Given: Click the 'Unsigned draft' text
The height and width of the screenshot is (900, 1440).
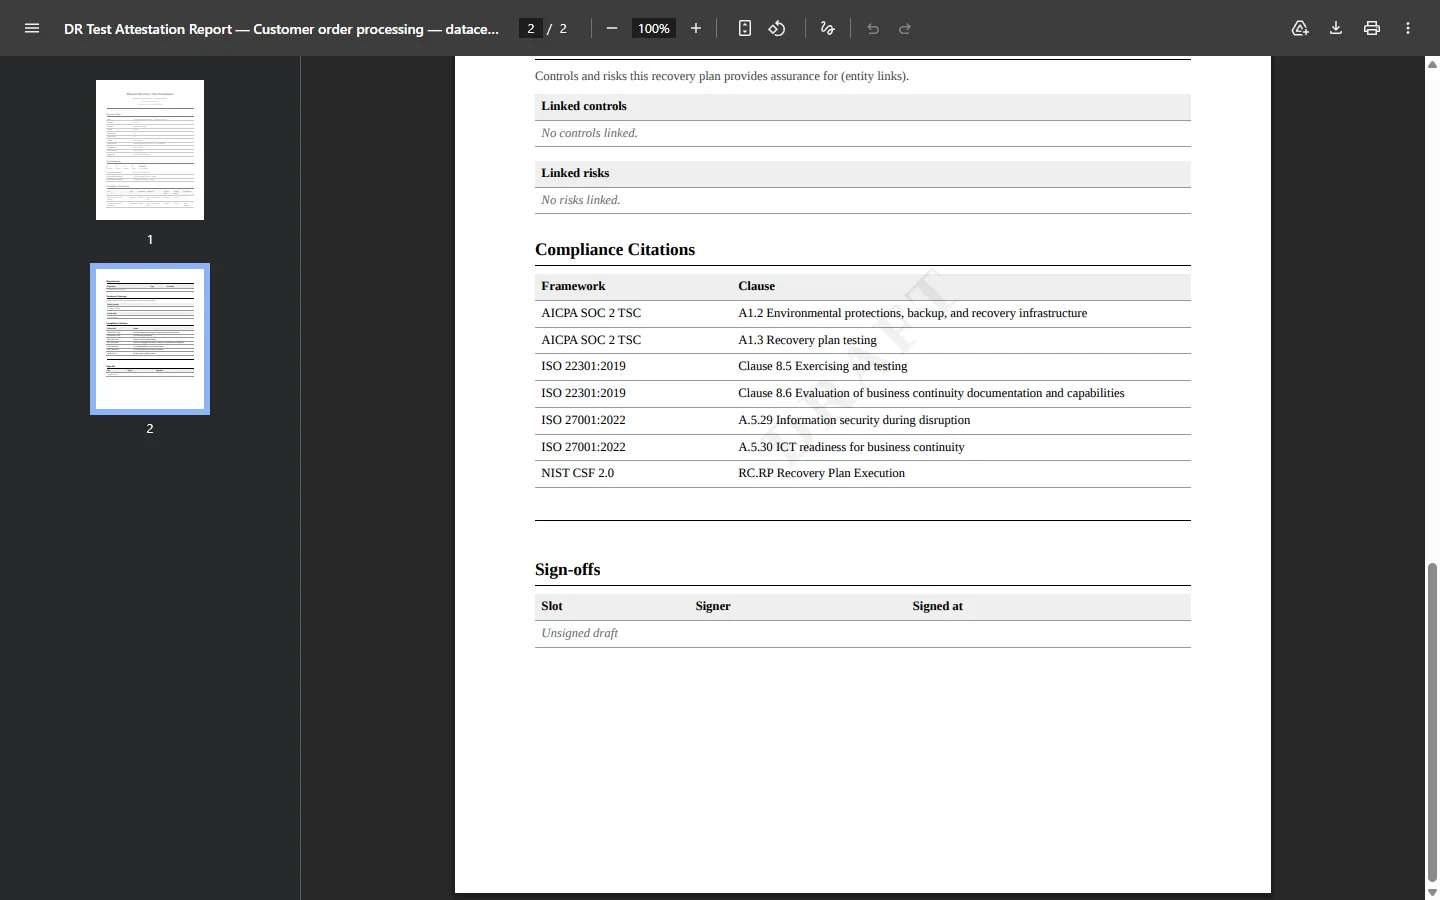Looking at the screenshot, I should (x=579, y=633).
